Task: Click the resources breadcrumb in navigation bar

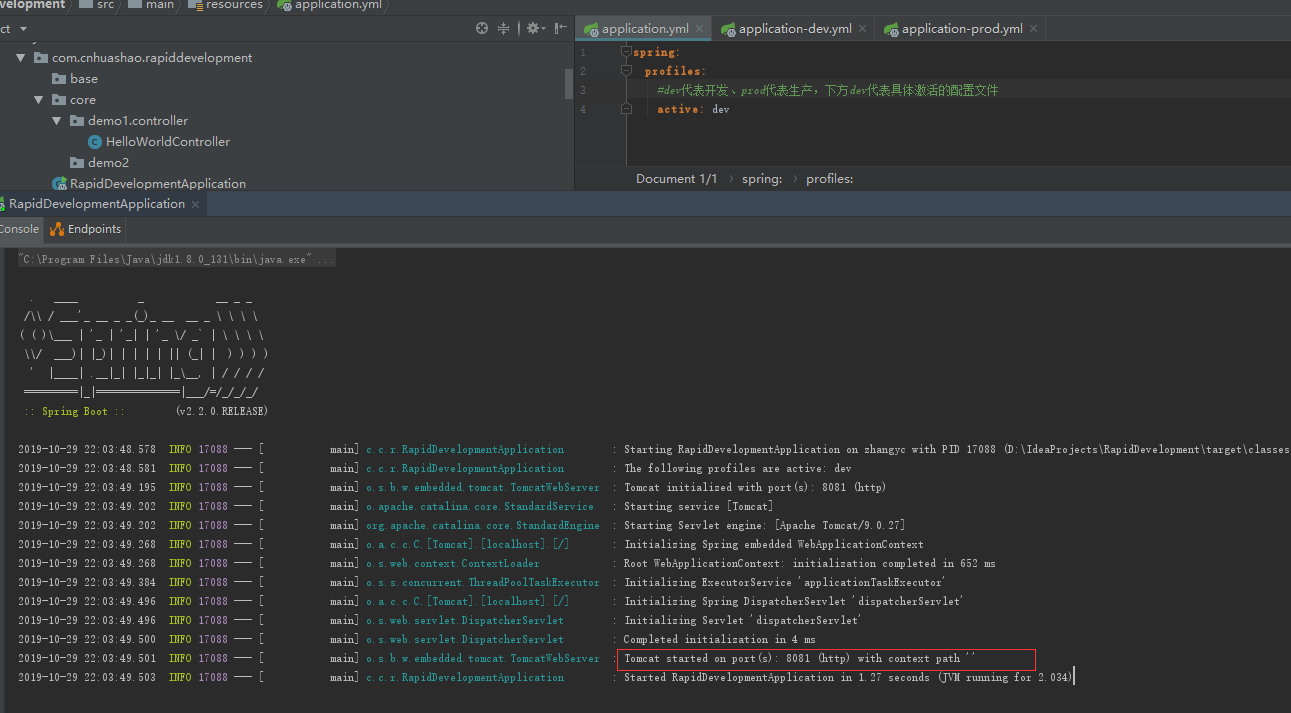Action: click(x=234, y=5)
